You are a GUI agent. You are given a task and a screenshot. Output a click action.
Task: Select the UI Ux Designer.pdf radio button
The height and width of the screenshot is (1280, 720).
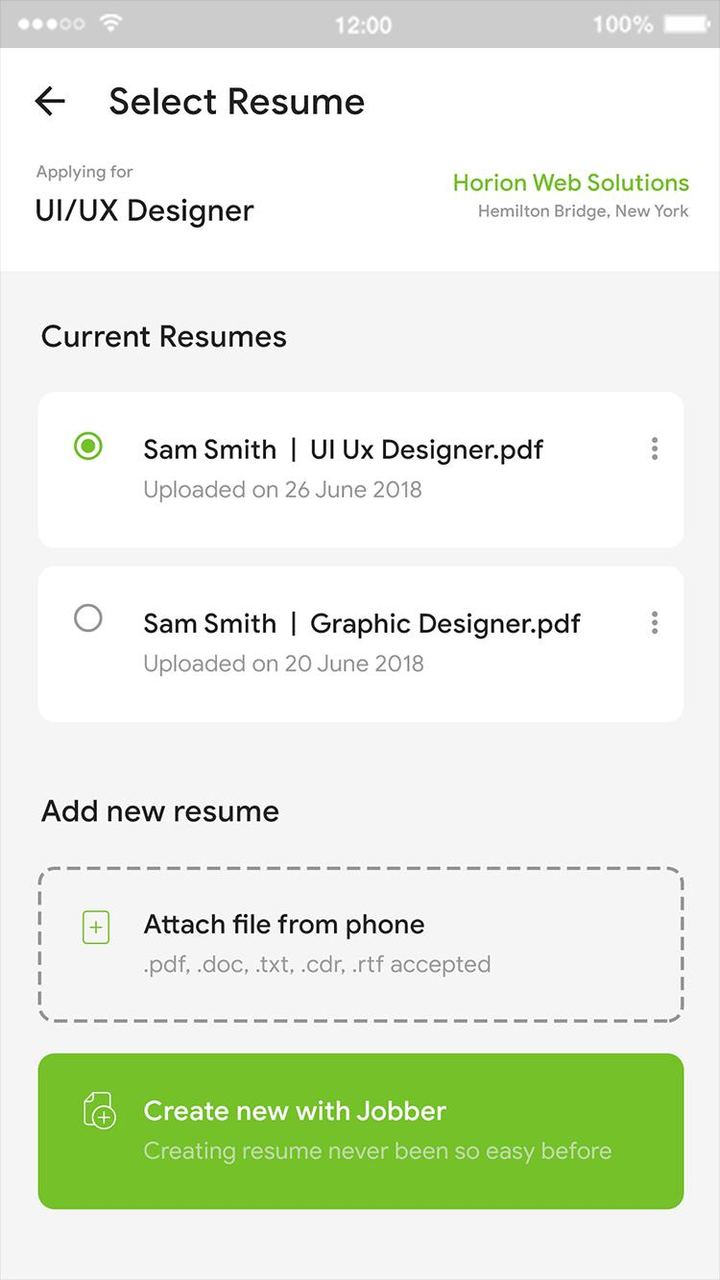(88, 447)
